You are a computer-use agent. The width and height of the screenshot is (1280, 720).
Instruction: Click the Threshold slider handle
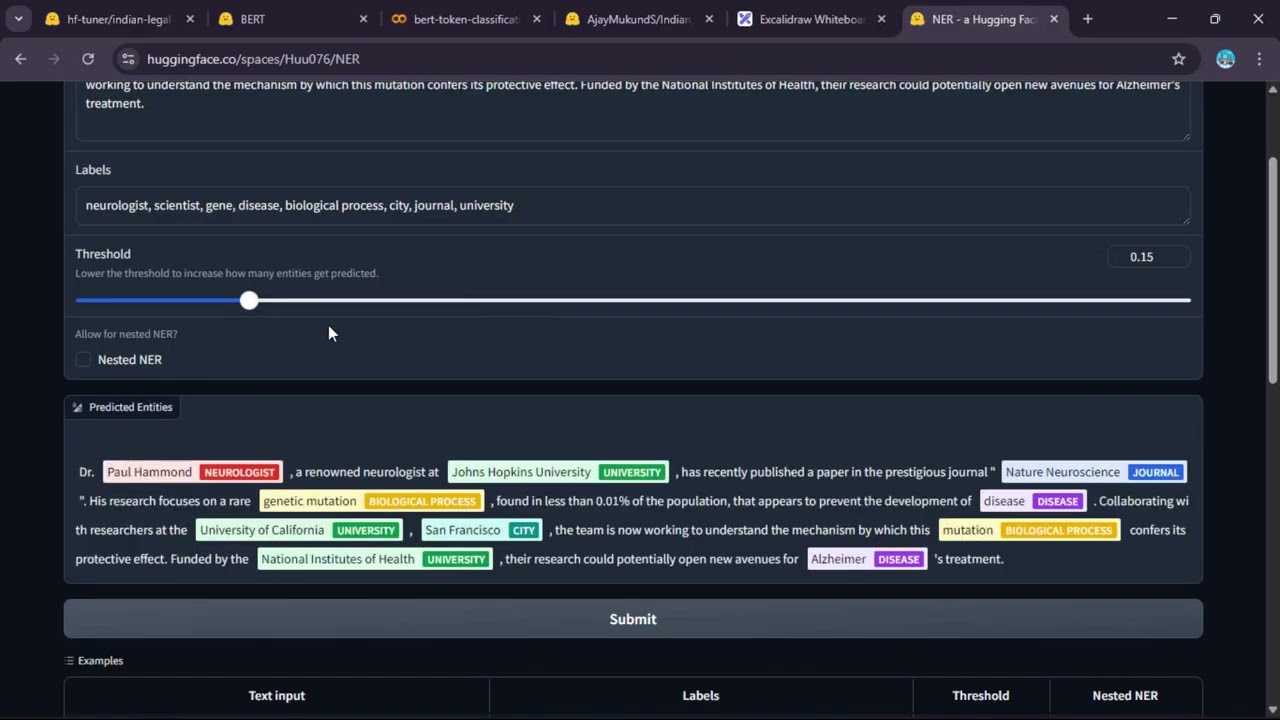(249, 300)
